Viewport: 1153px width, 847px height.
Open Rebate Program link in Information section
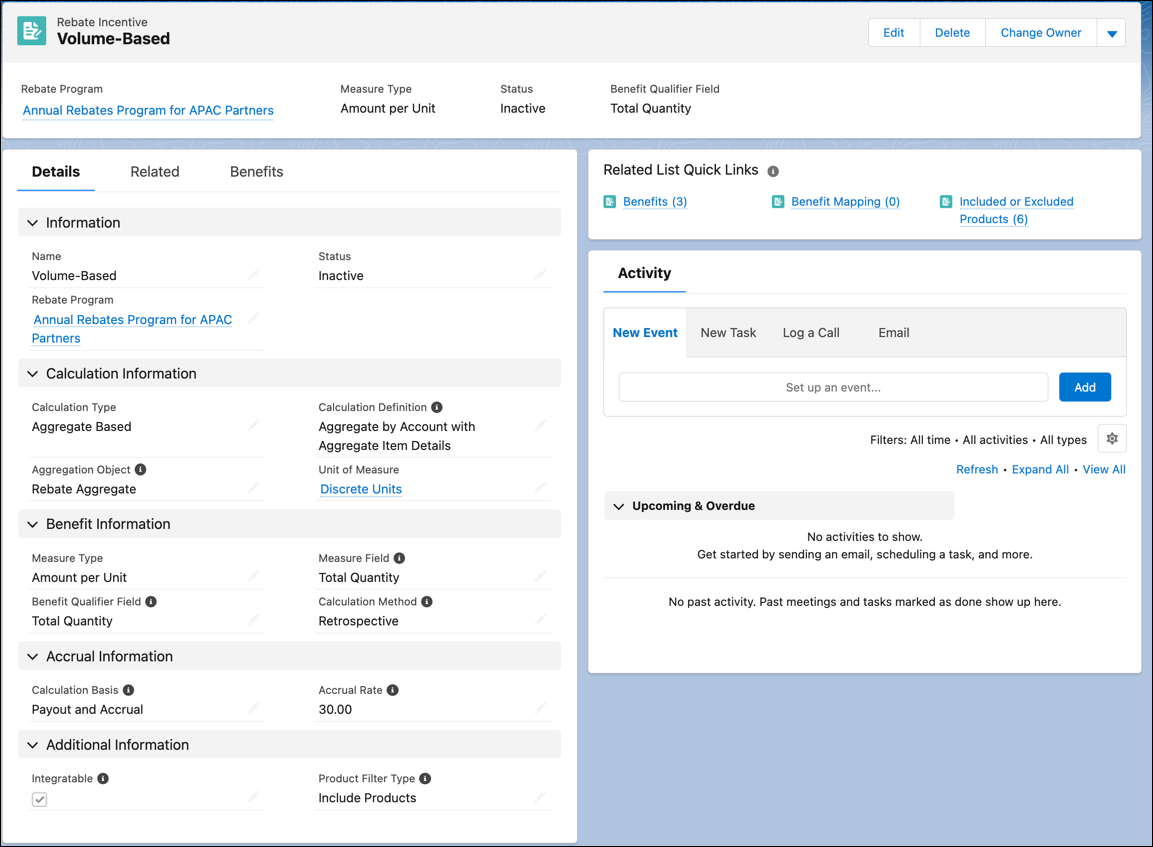132,329
